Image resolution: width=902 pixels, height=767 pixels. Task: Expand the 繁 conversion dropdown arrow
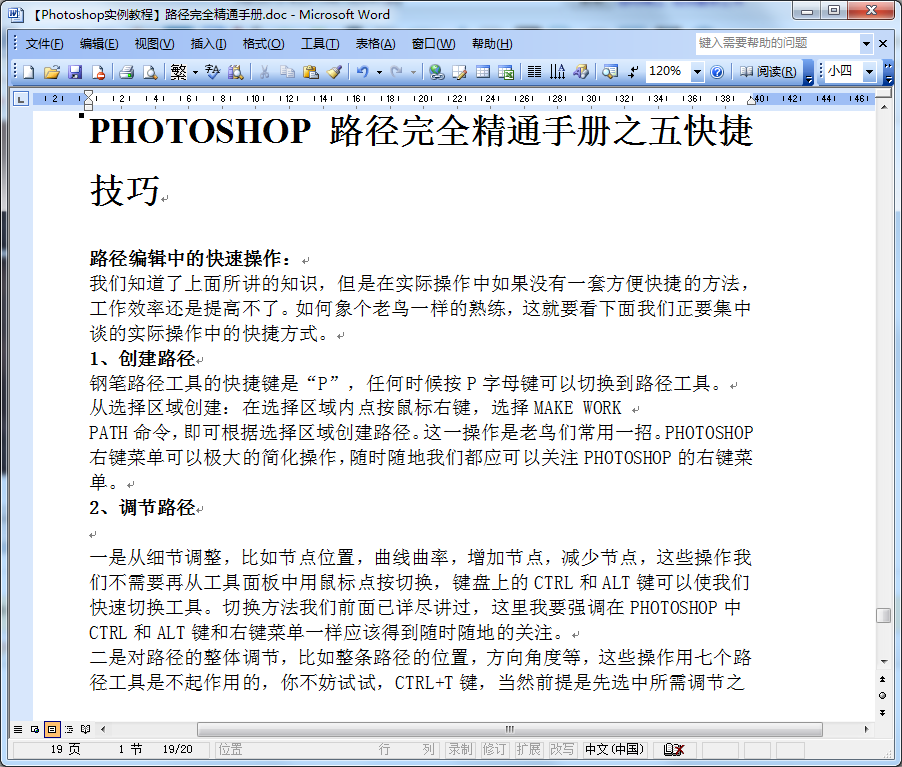click(196, 72)
